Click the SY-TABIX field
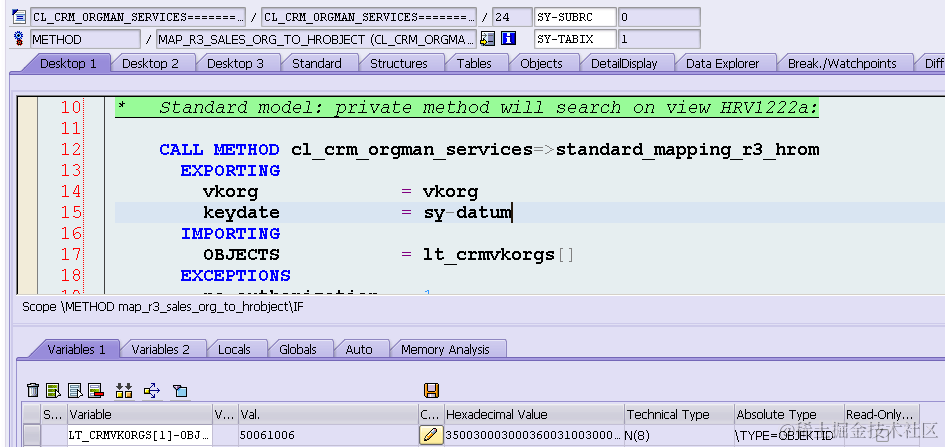The image size is (945, 447). pos(575,40)
